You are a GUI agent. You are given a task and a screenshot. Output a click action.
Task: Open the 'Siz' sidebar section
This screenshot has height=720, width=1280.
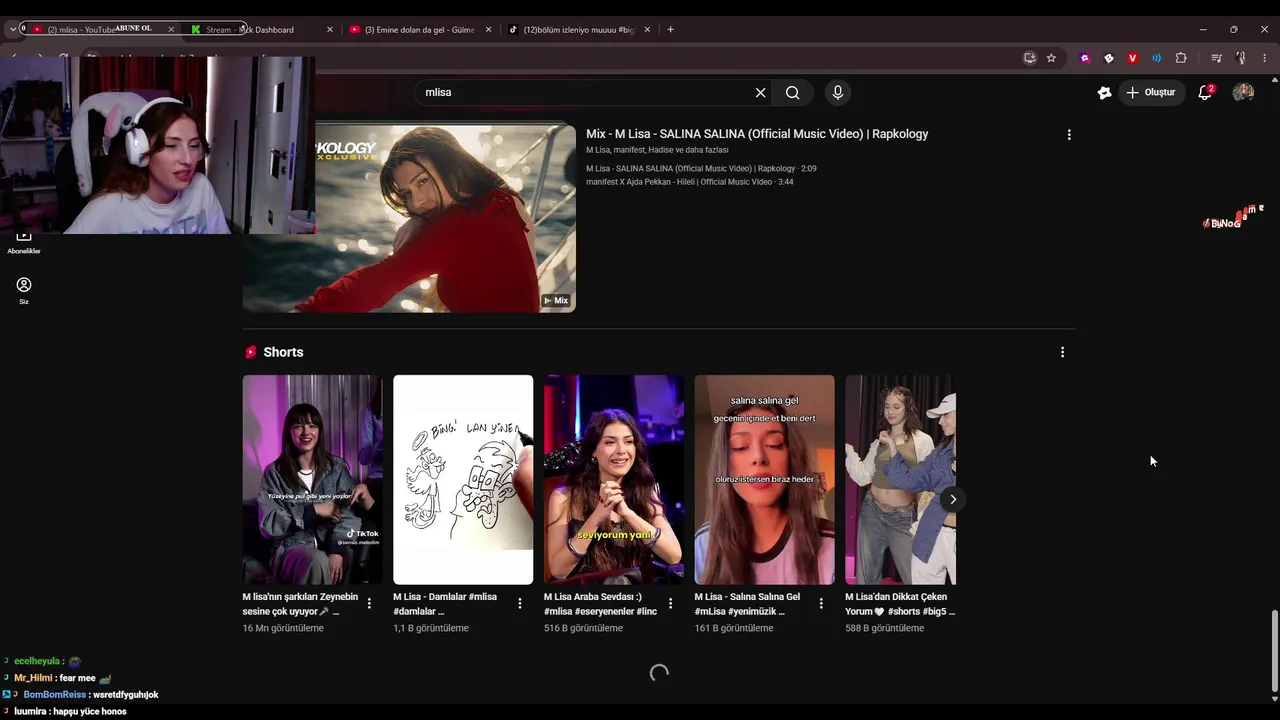24,290
